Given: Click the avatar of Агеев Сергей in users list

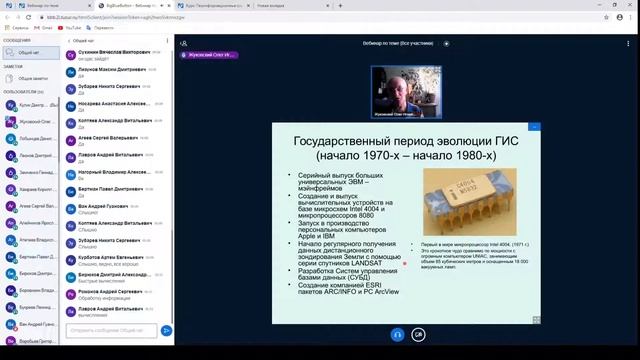Looking at the screenshot, I should click(x=11, y=206).
